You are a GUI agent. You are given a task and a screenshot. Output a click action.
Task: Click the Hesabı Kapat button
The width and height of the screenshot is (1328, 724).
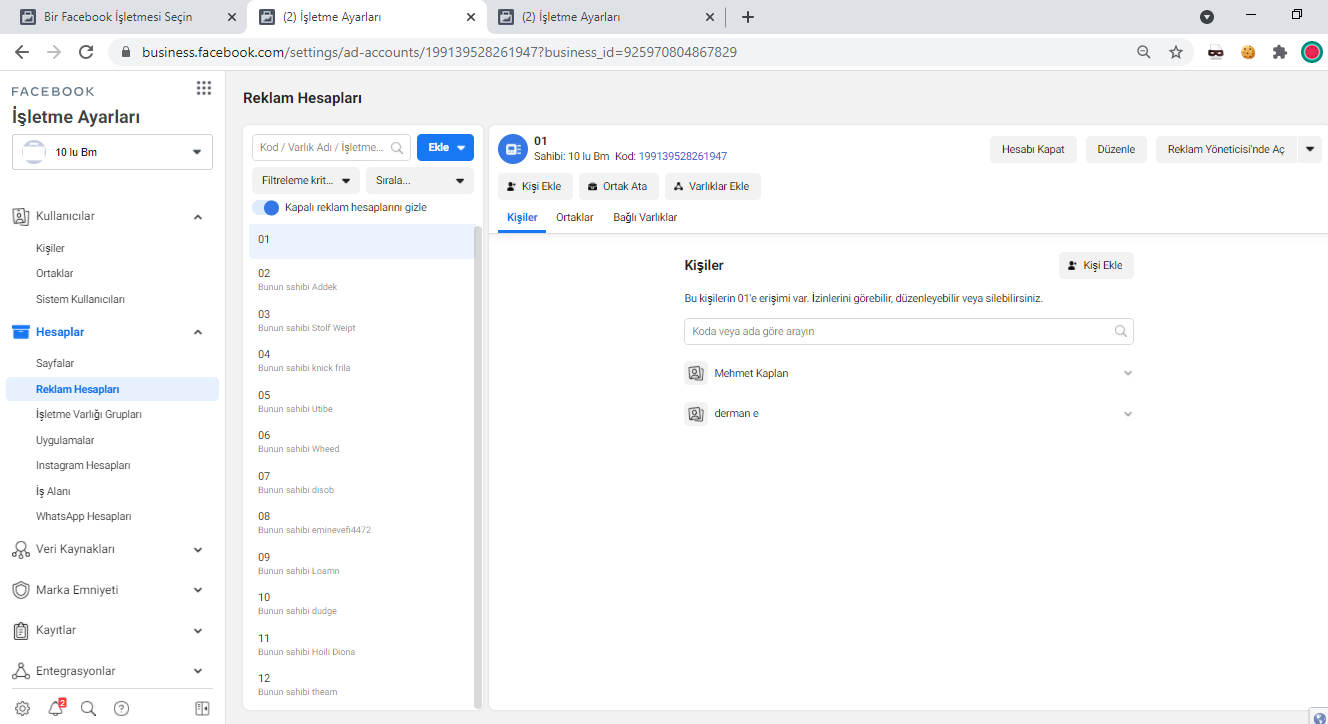point(1034,149)
